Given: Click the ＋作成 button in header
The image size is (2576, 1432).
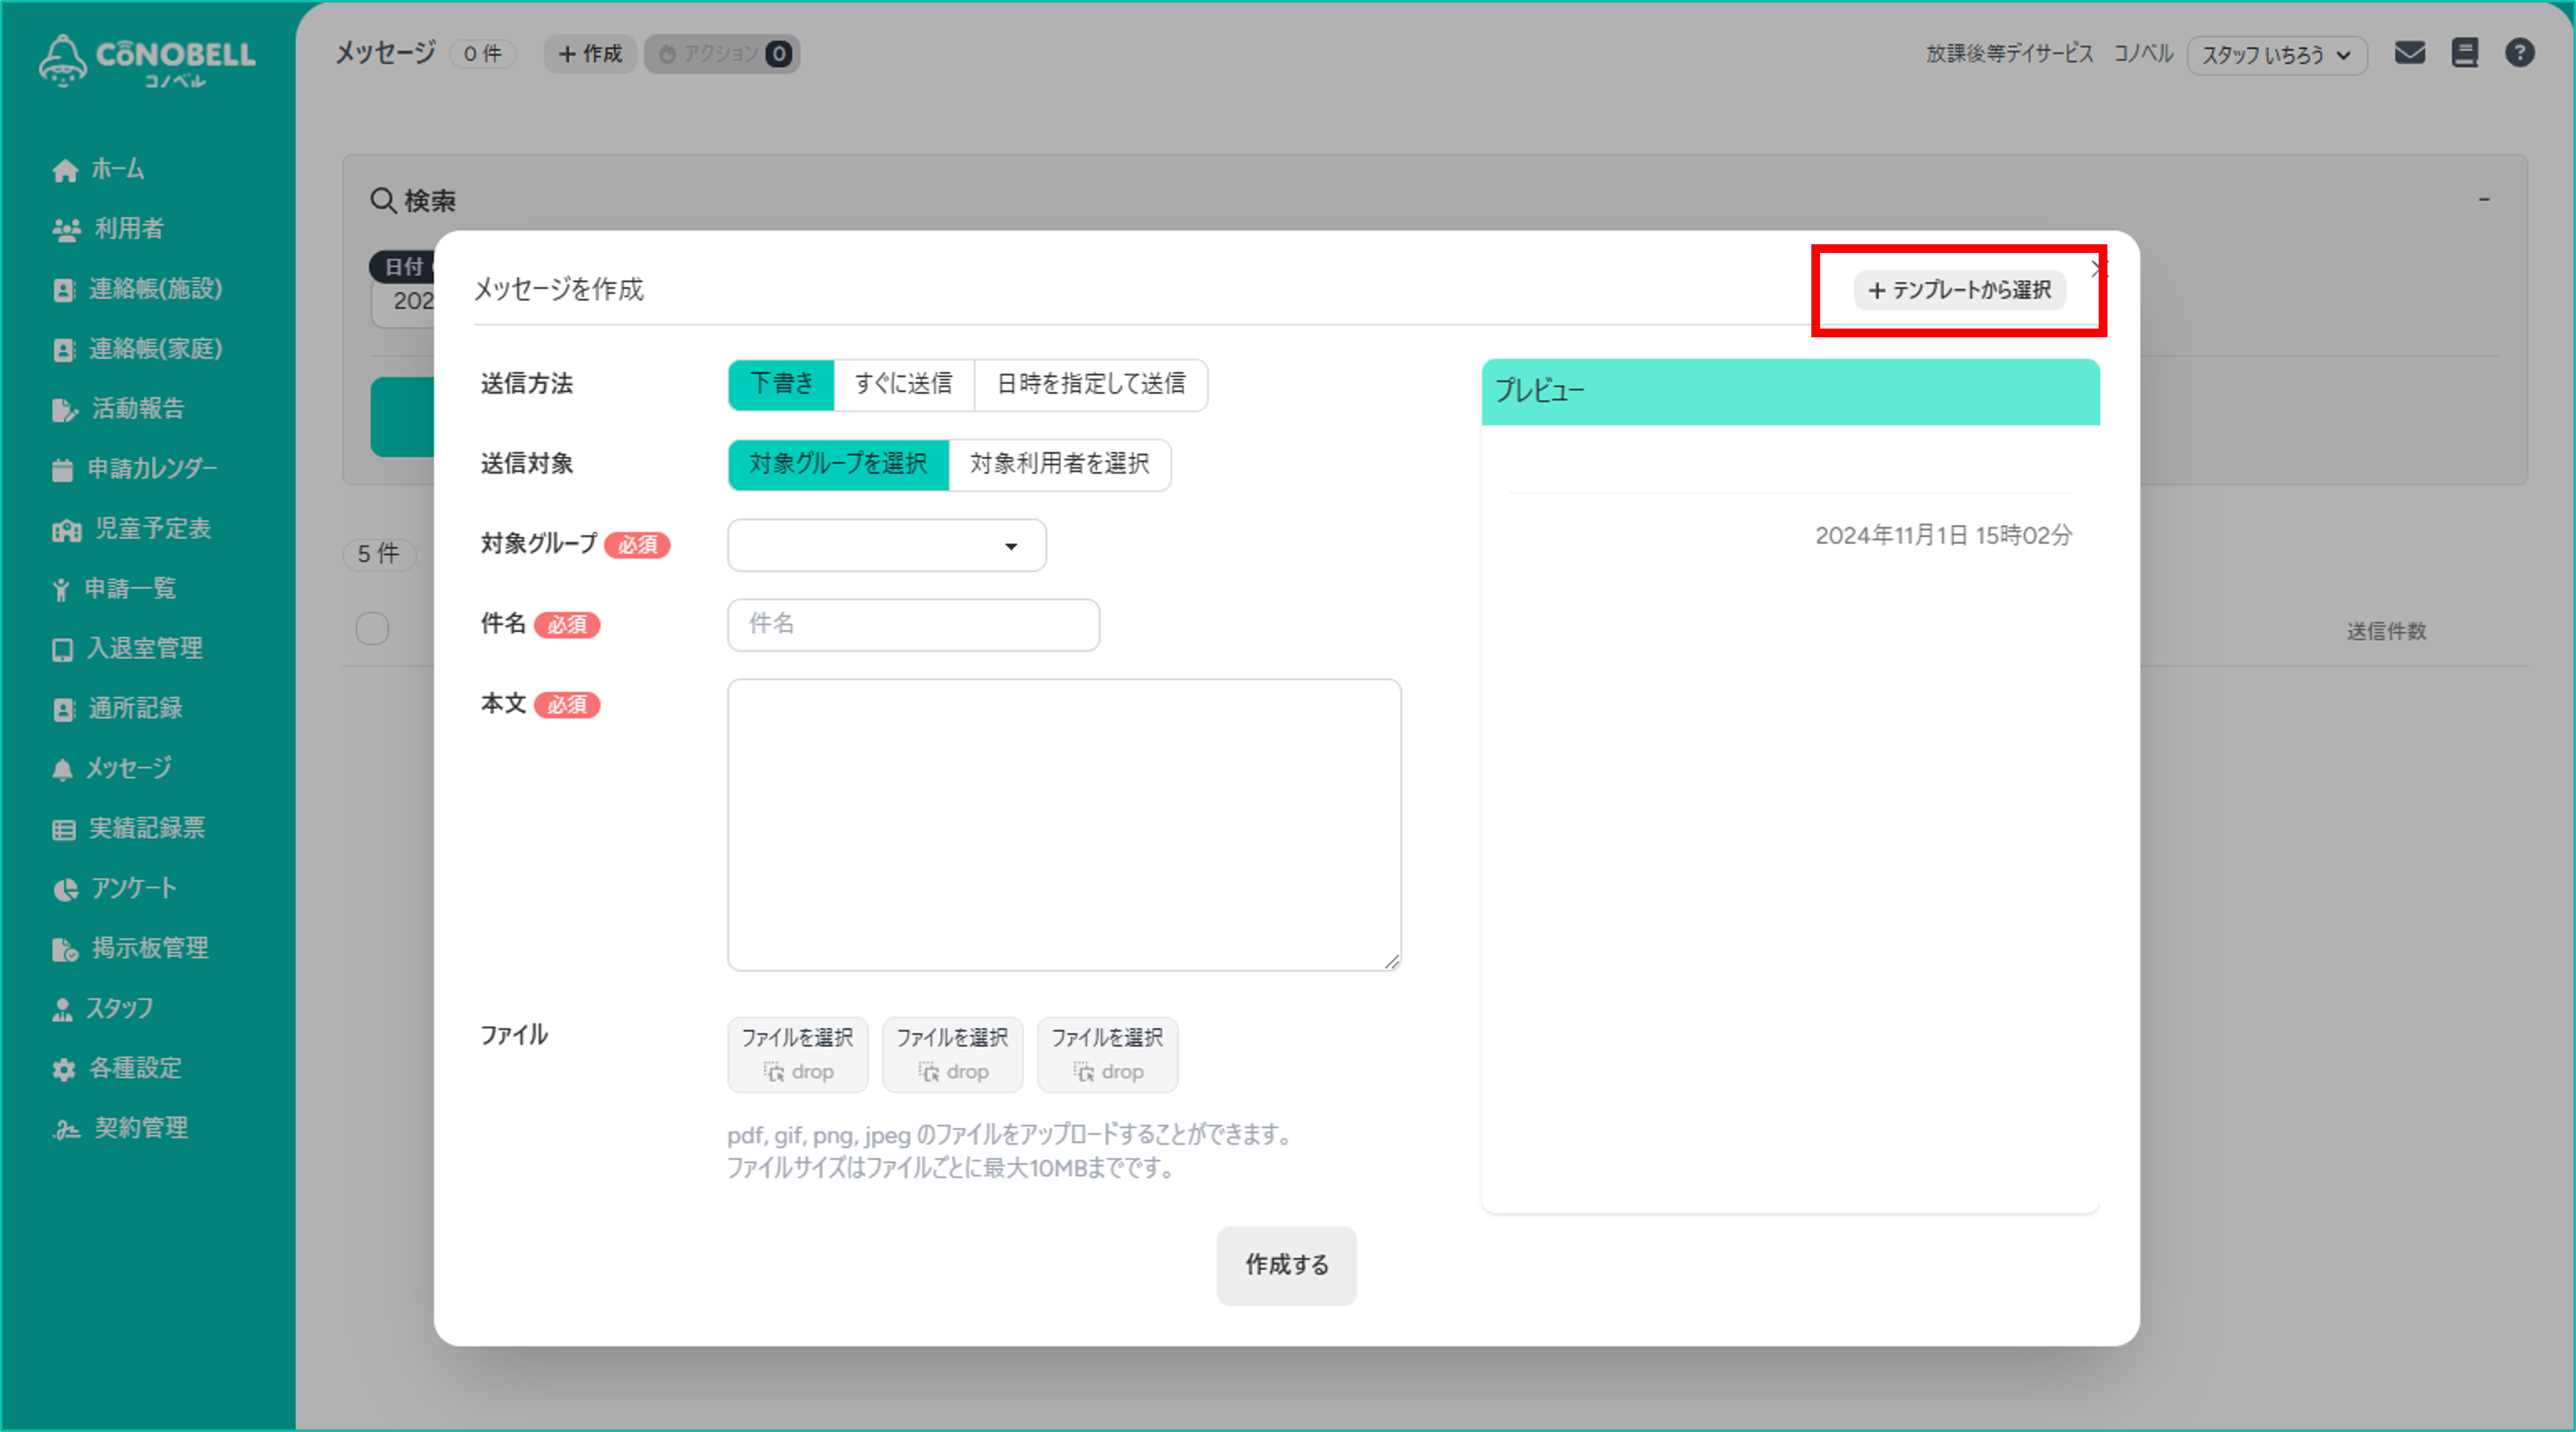Looking at the screenshot, I should [590, 54].
